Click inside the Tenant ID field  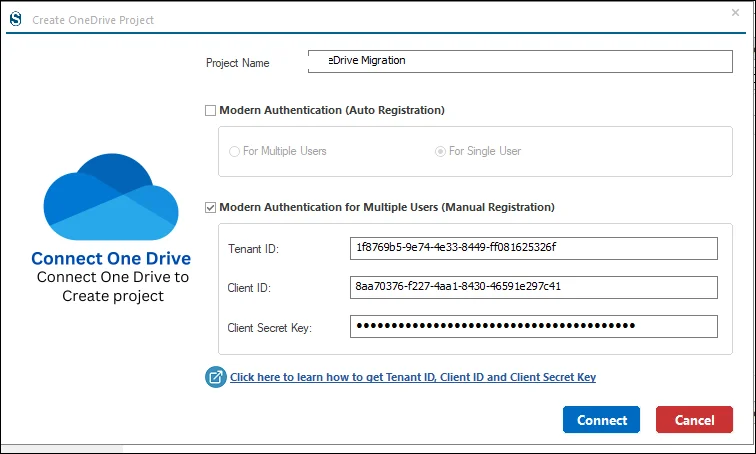click(534, 248)
